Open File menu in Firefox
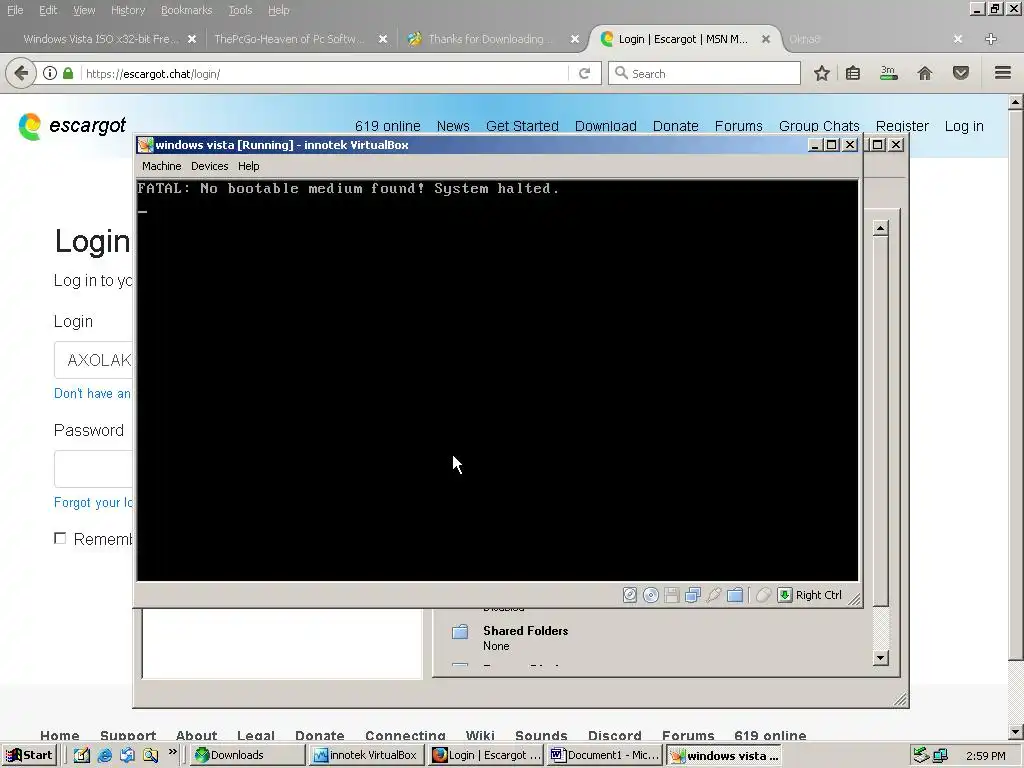 coord(15,10)
